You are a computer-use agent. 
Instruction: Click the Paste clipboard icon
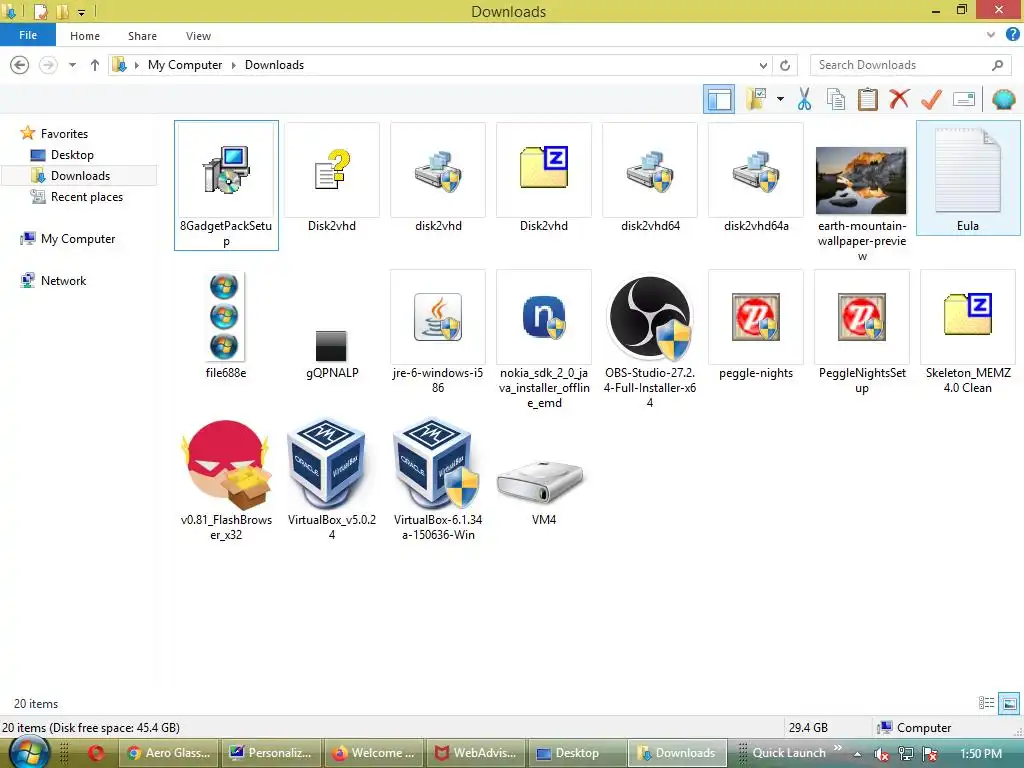(867, 99)
